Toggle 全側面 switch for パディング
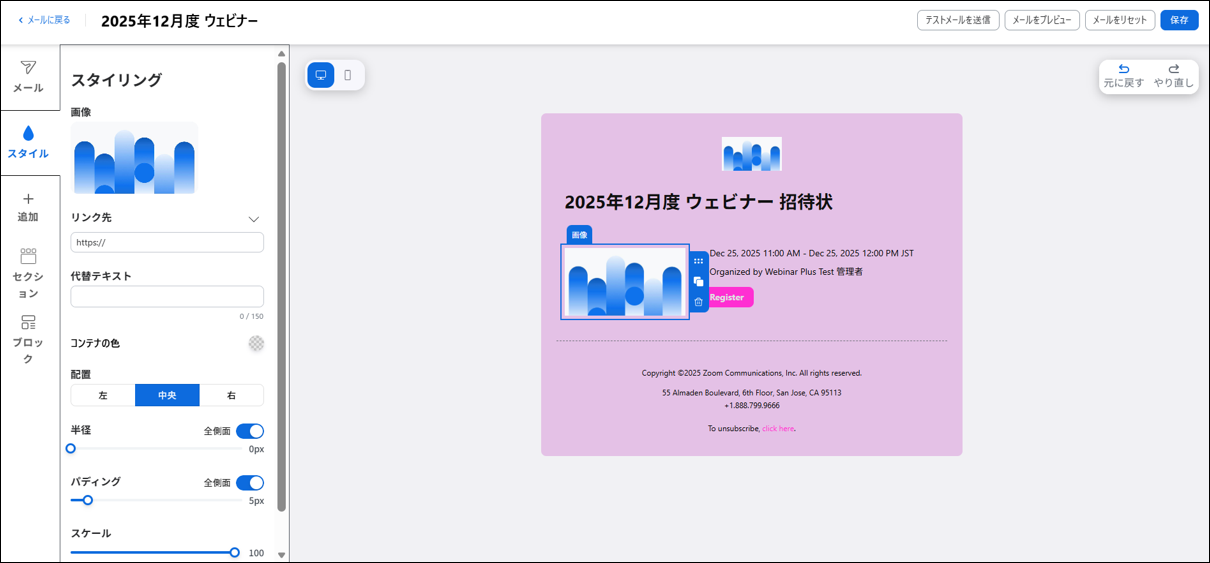Viewport: 1210px width, 563px height. [x=250, y=483]
